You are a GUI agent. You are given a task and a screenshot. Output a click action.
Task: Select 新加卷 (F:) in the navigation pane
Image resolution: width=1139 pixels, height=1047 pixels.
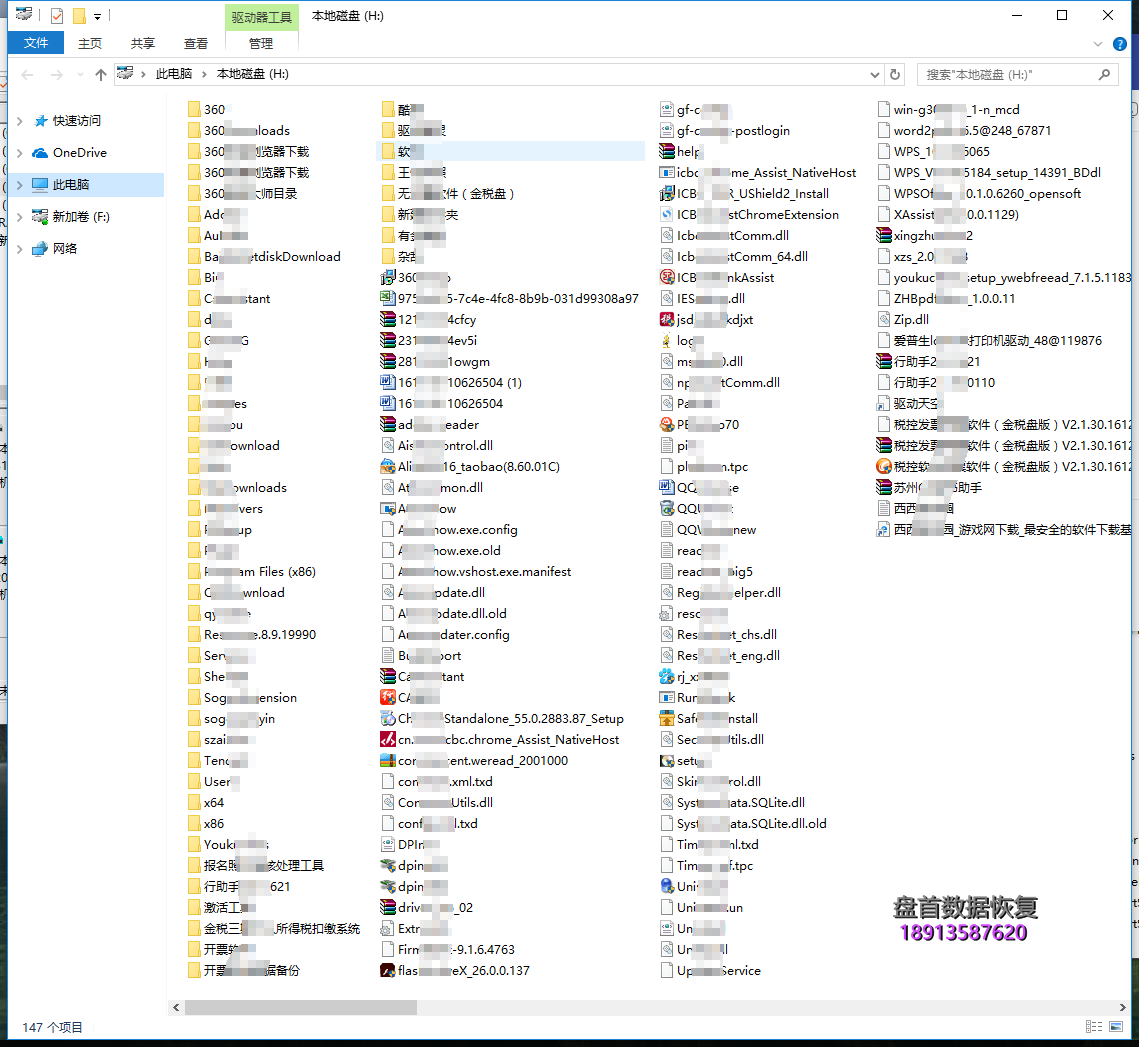pos(80,217)
